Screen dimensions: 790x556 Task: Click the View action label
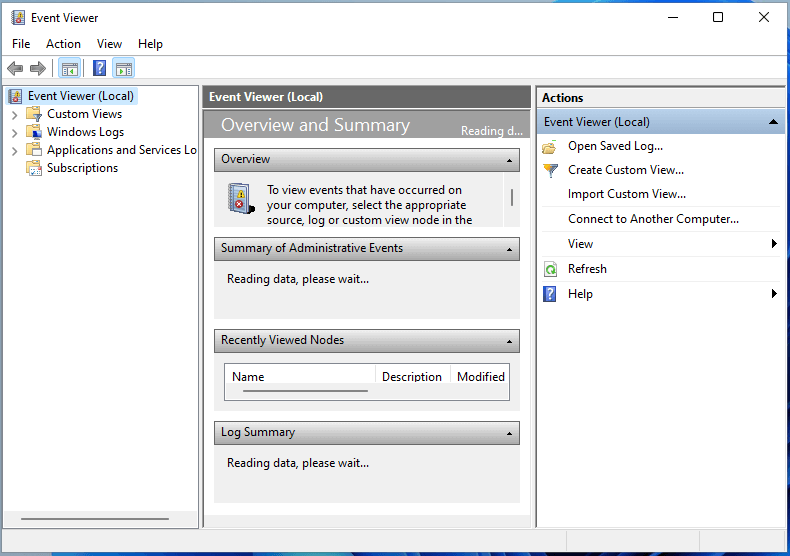(580, 244)
